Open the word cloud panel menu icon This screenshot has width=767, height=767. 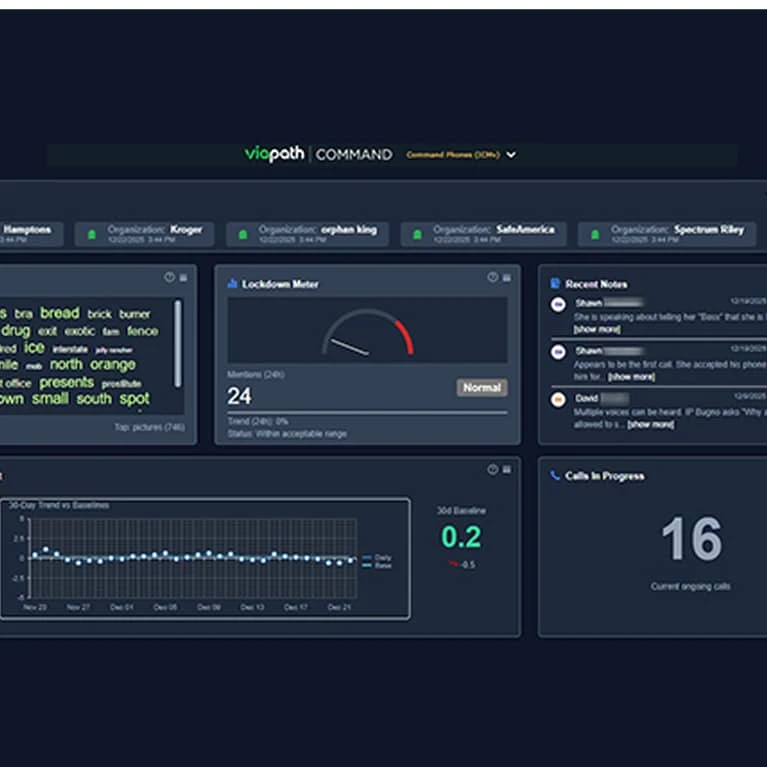[x=183, y=277]
